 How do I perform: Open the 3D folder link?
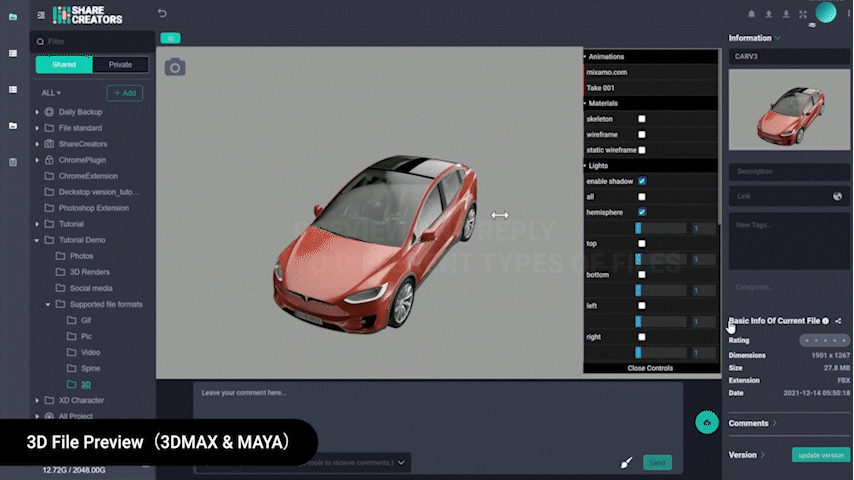(86, 385)
